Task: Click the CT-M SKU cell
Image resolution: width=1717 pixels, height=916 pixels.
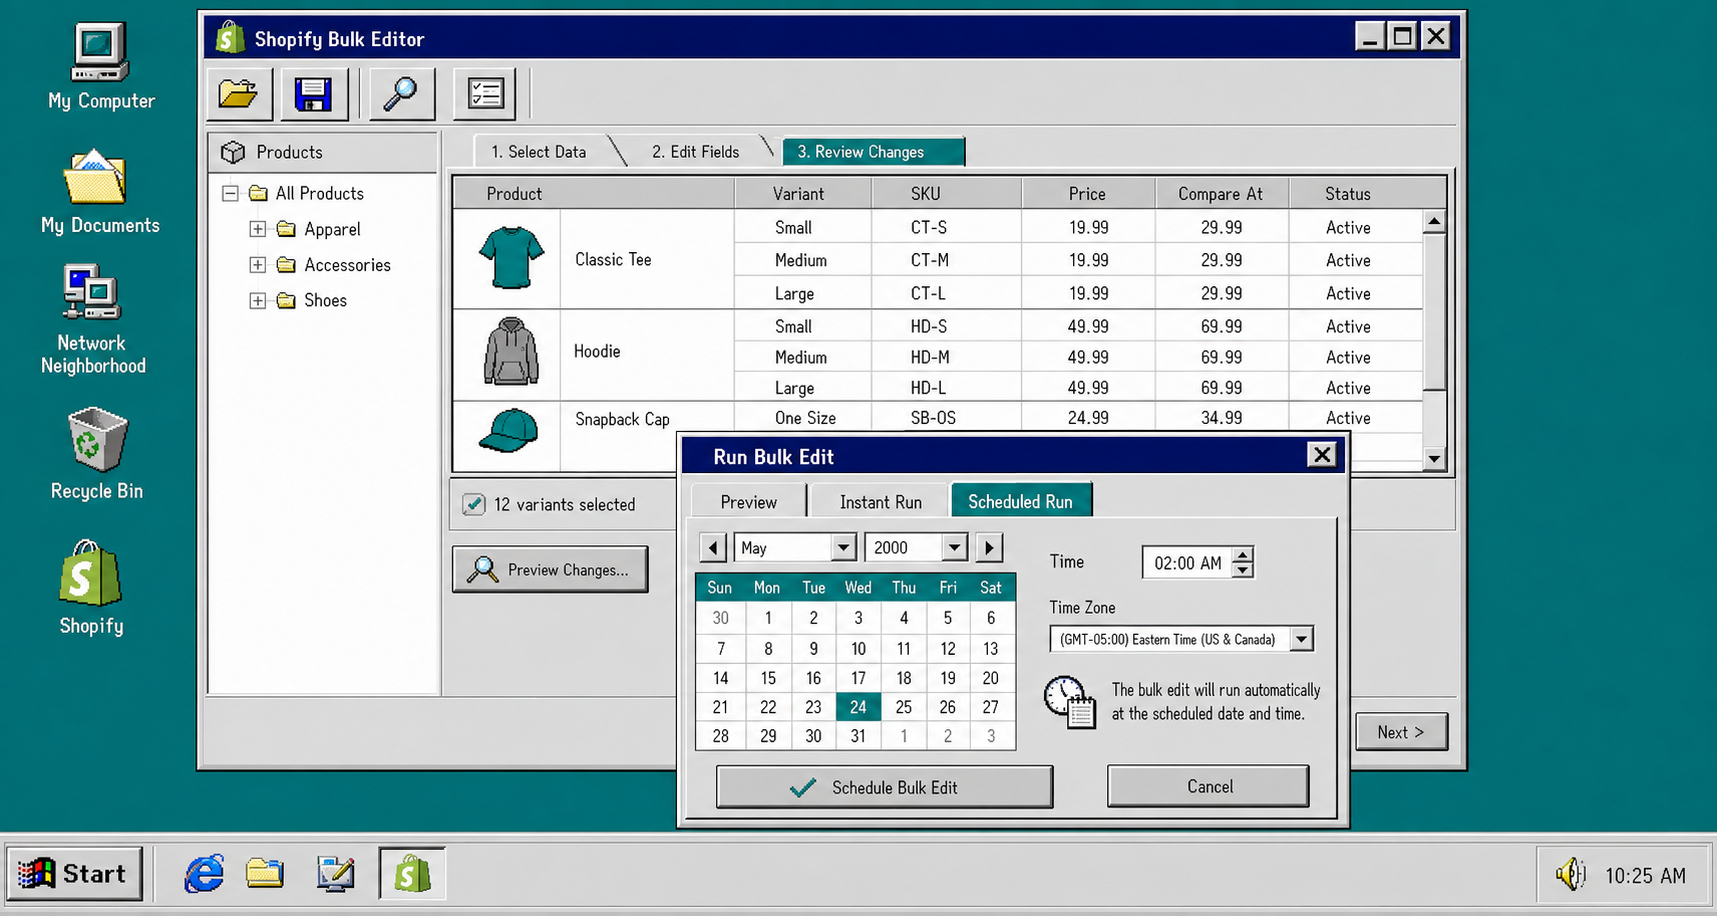Action: pos(946,260)
